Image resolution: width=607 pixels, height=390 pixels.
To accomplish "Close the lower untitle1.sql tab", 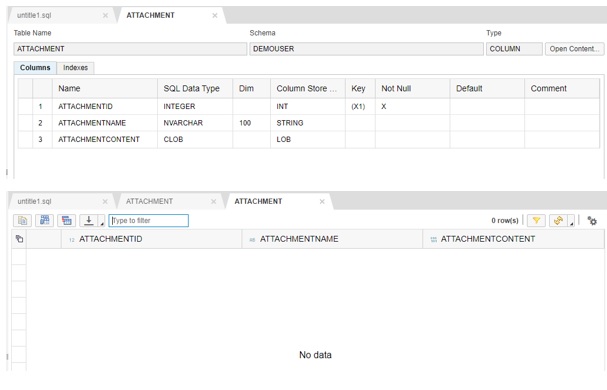I will [x=105, y=201].
